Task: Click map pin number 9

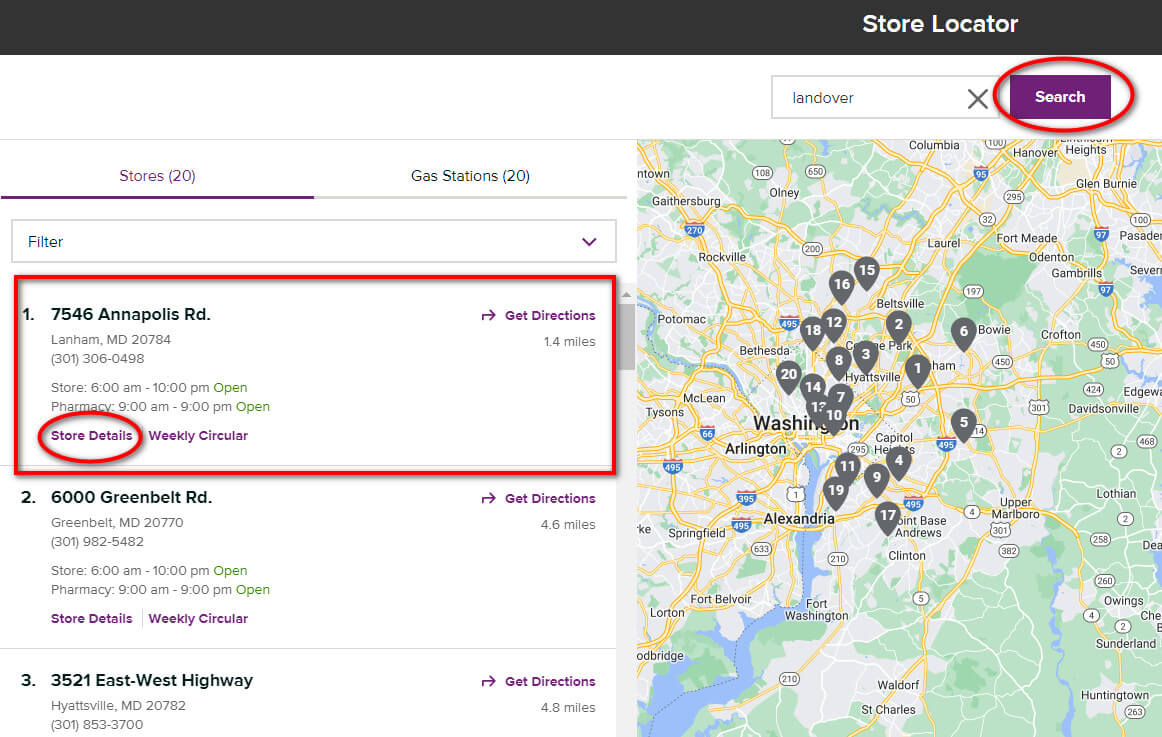Action: click(877, 480)
